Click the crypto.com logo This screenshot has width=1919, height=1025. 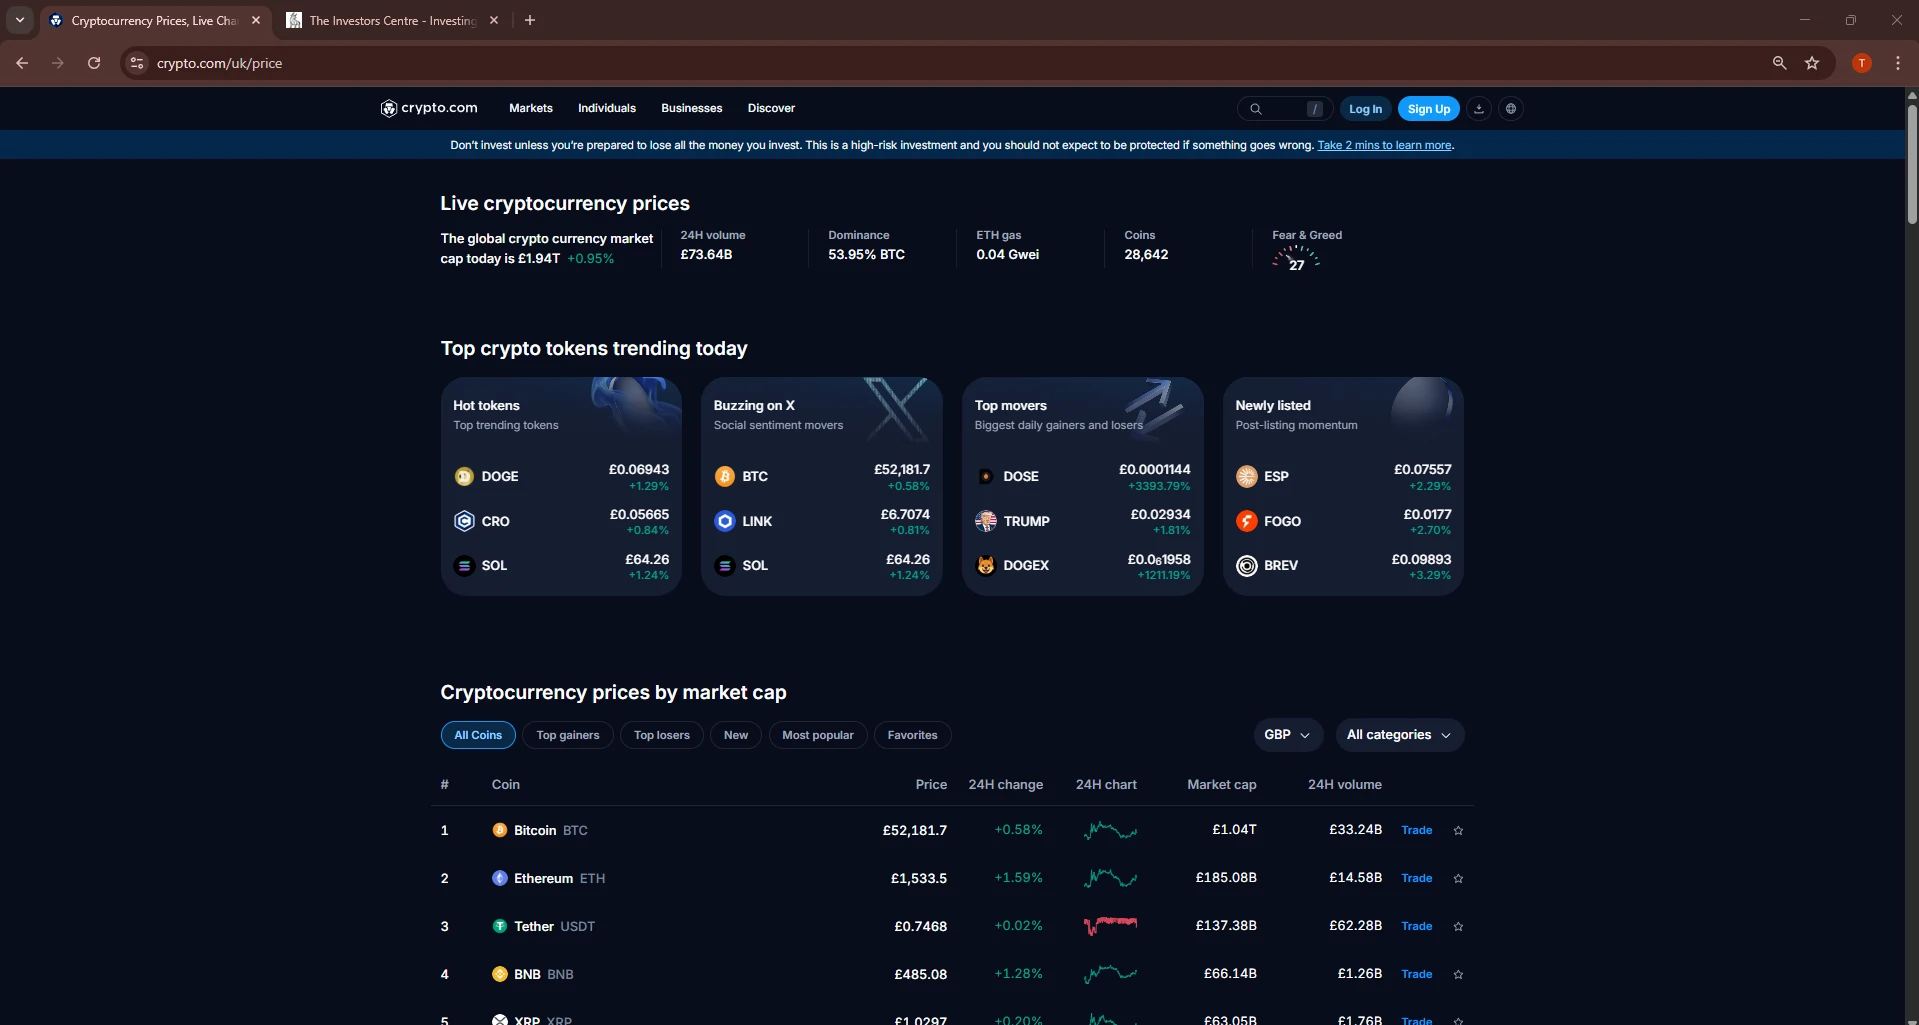click(x=429, y=108)
